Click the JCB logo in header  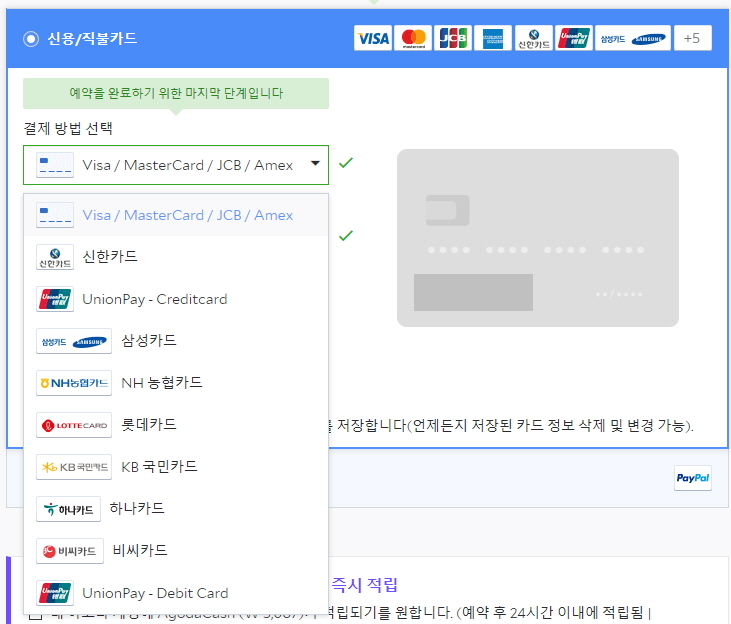[453, 38]
